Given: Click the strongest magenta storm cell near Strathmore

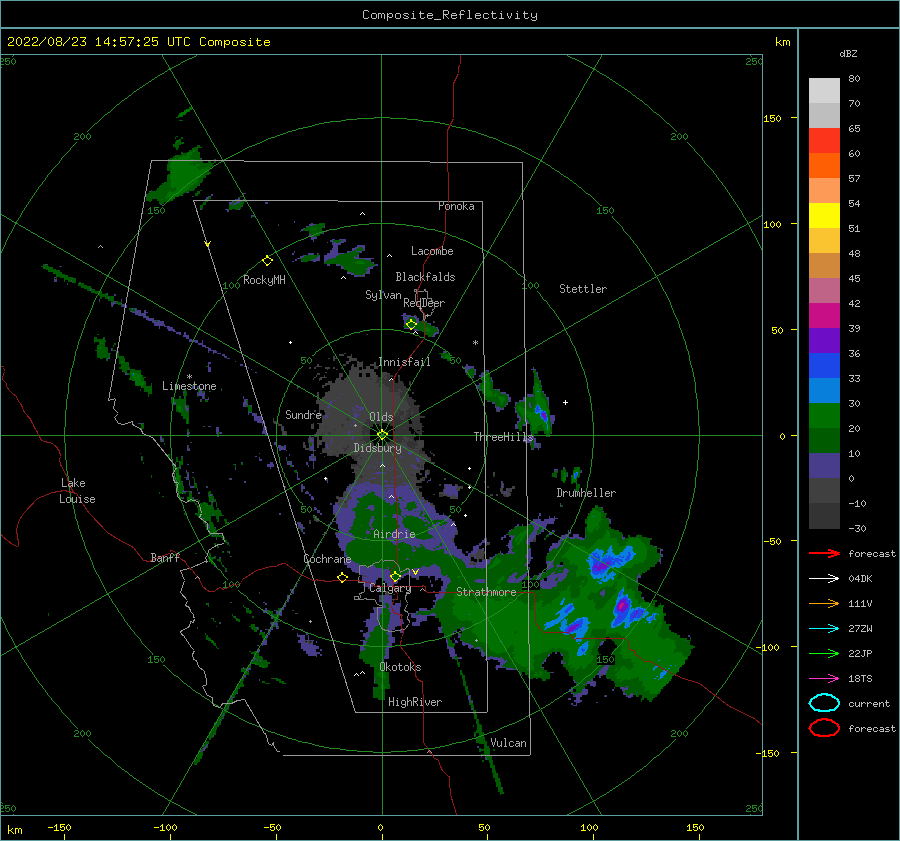Looking at the screenshot, I should pos(621,606).
